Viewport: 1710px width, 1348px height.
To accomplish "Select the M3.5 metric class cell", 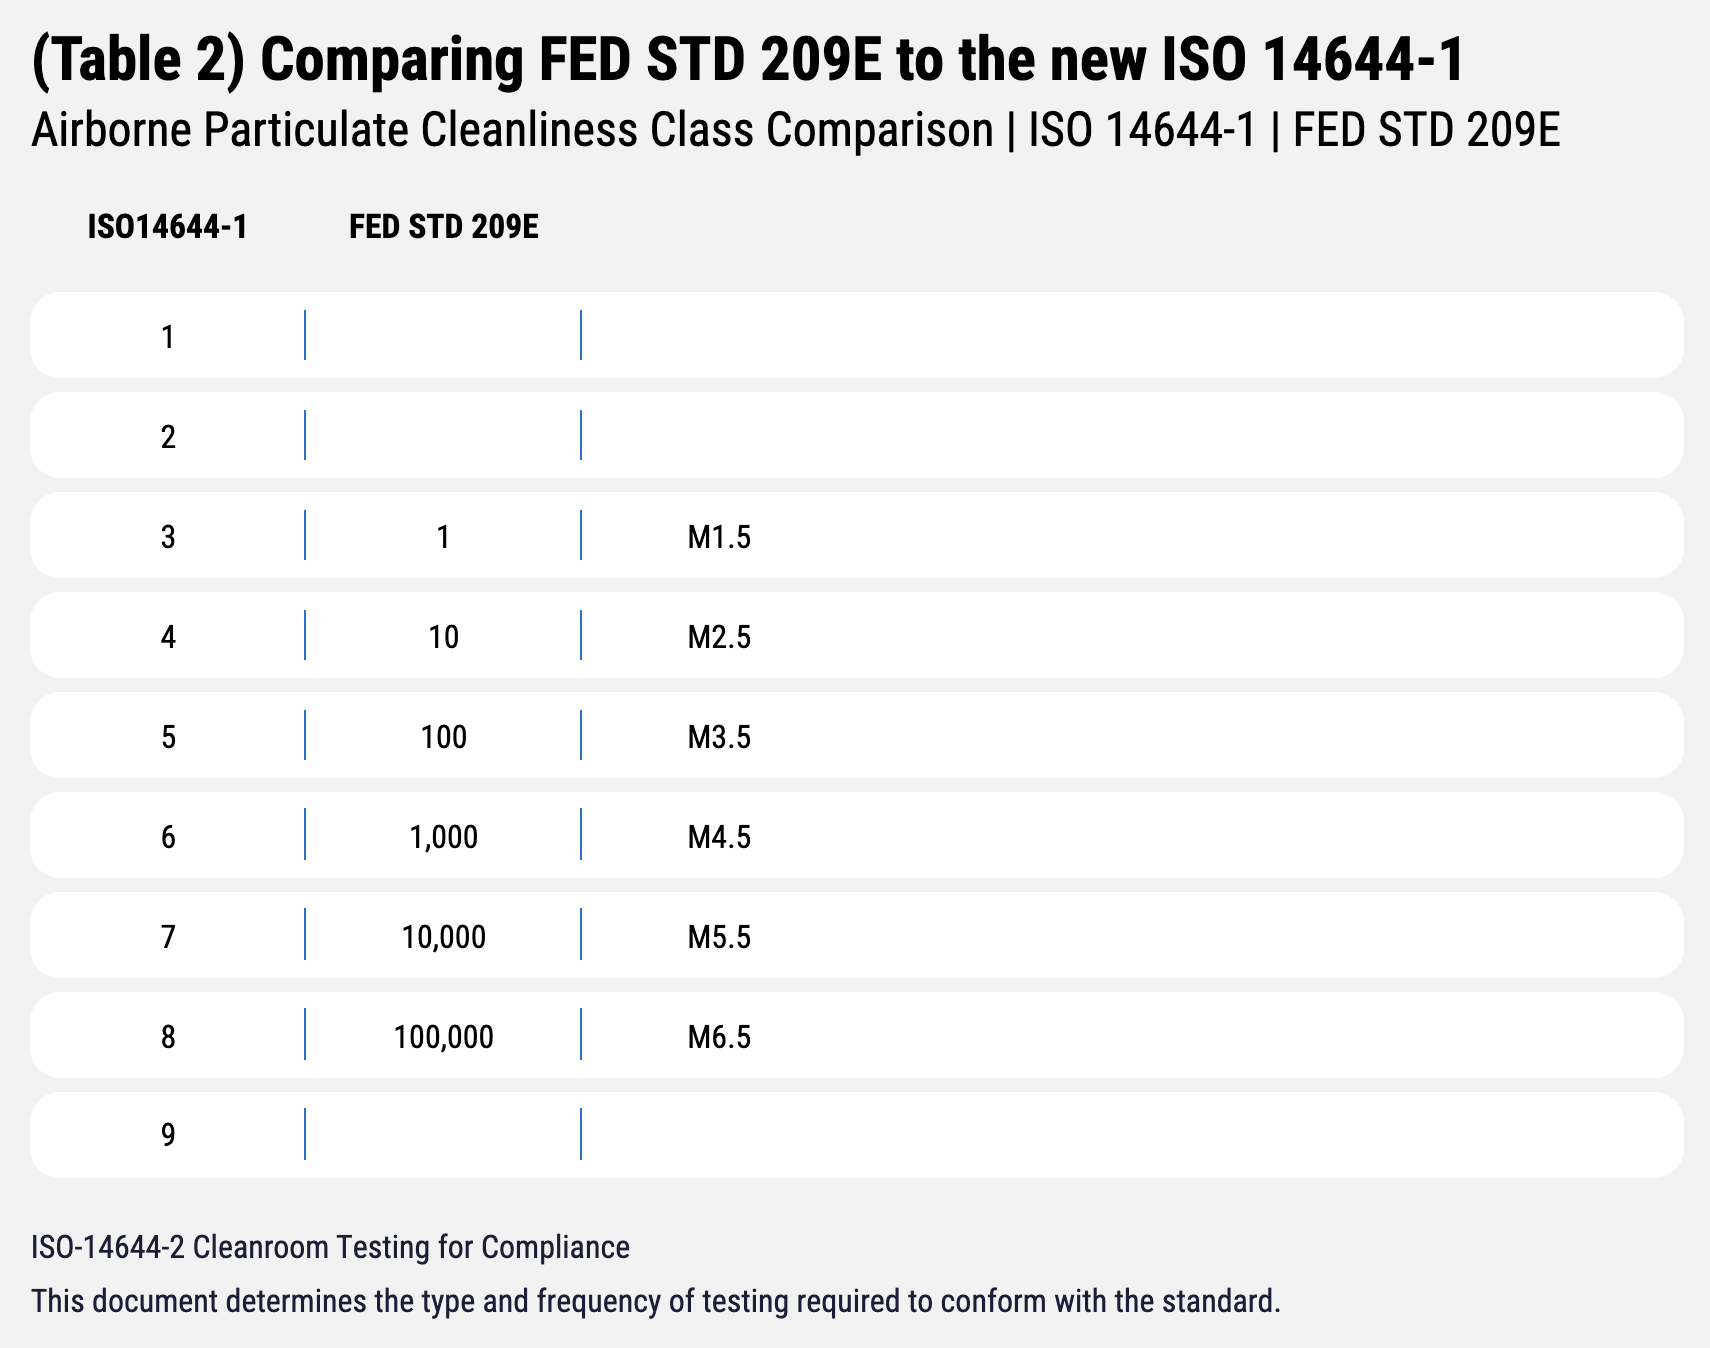I will point(718,737).
